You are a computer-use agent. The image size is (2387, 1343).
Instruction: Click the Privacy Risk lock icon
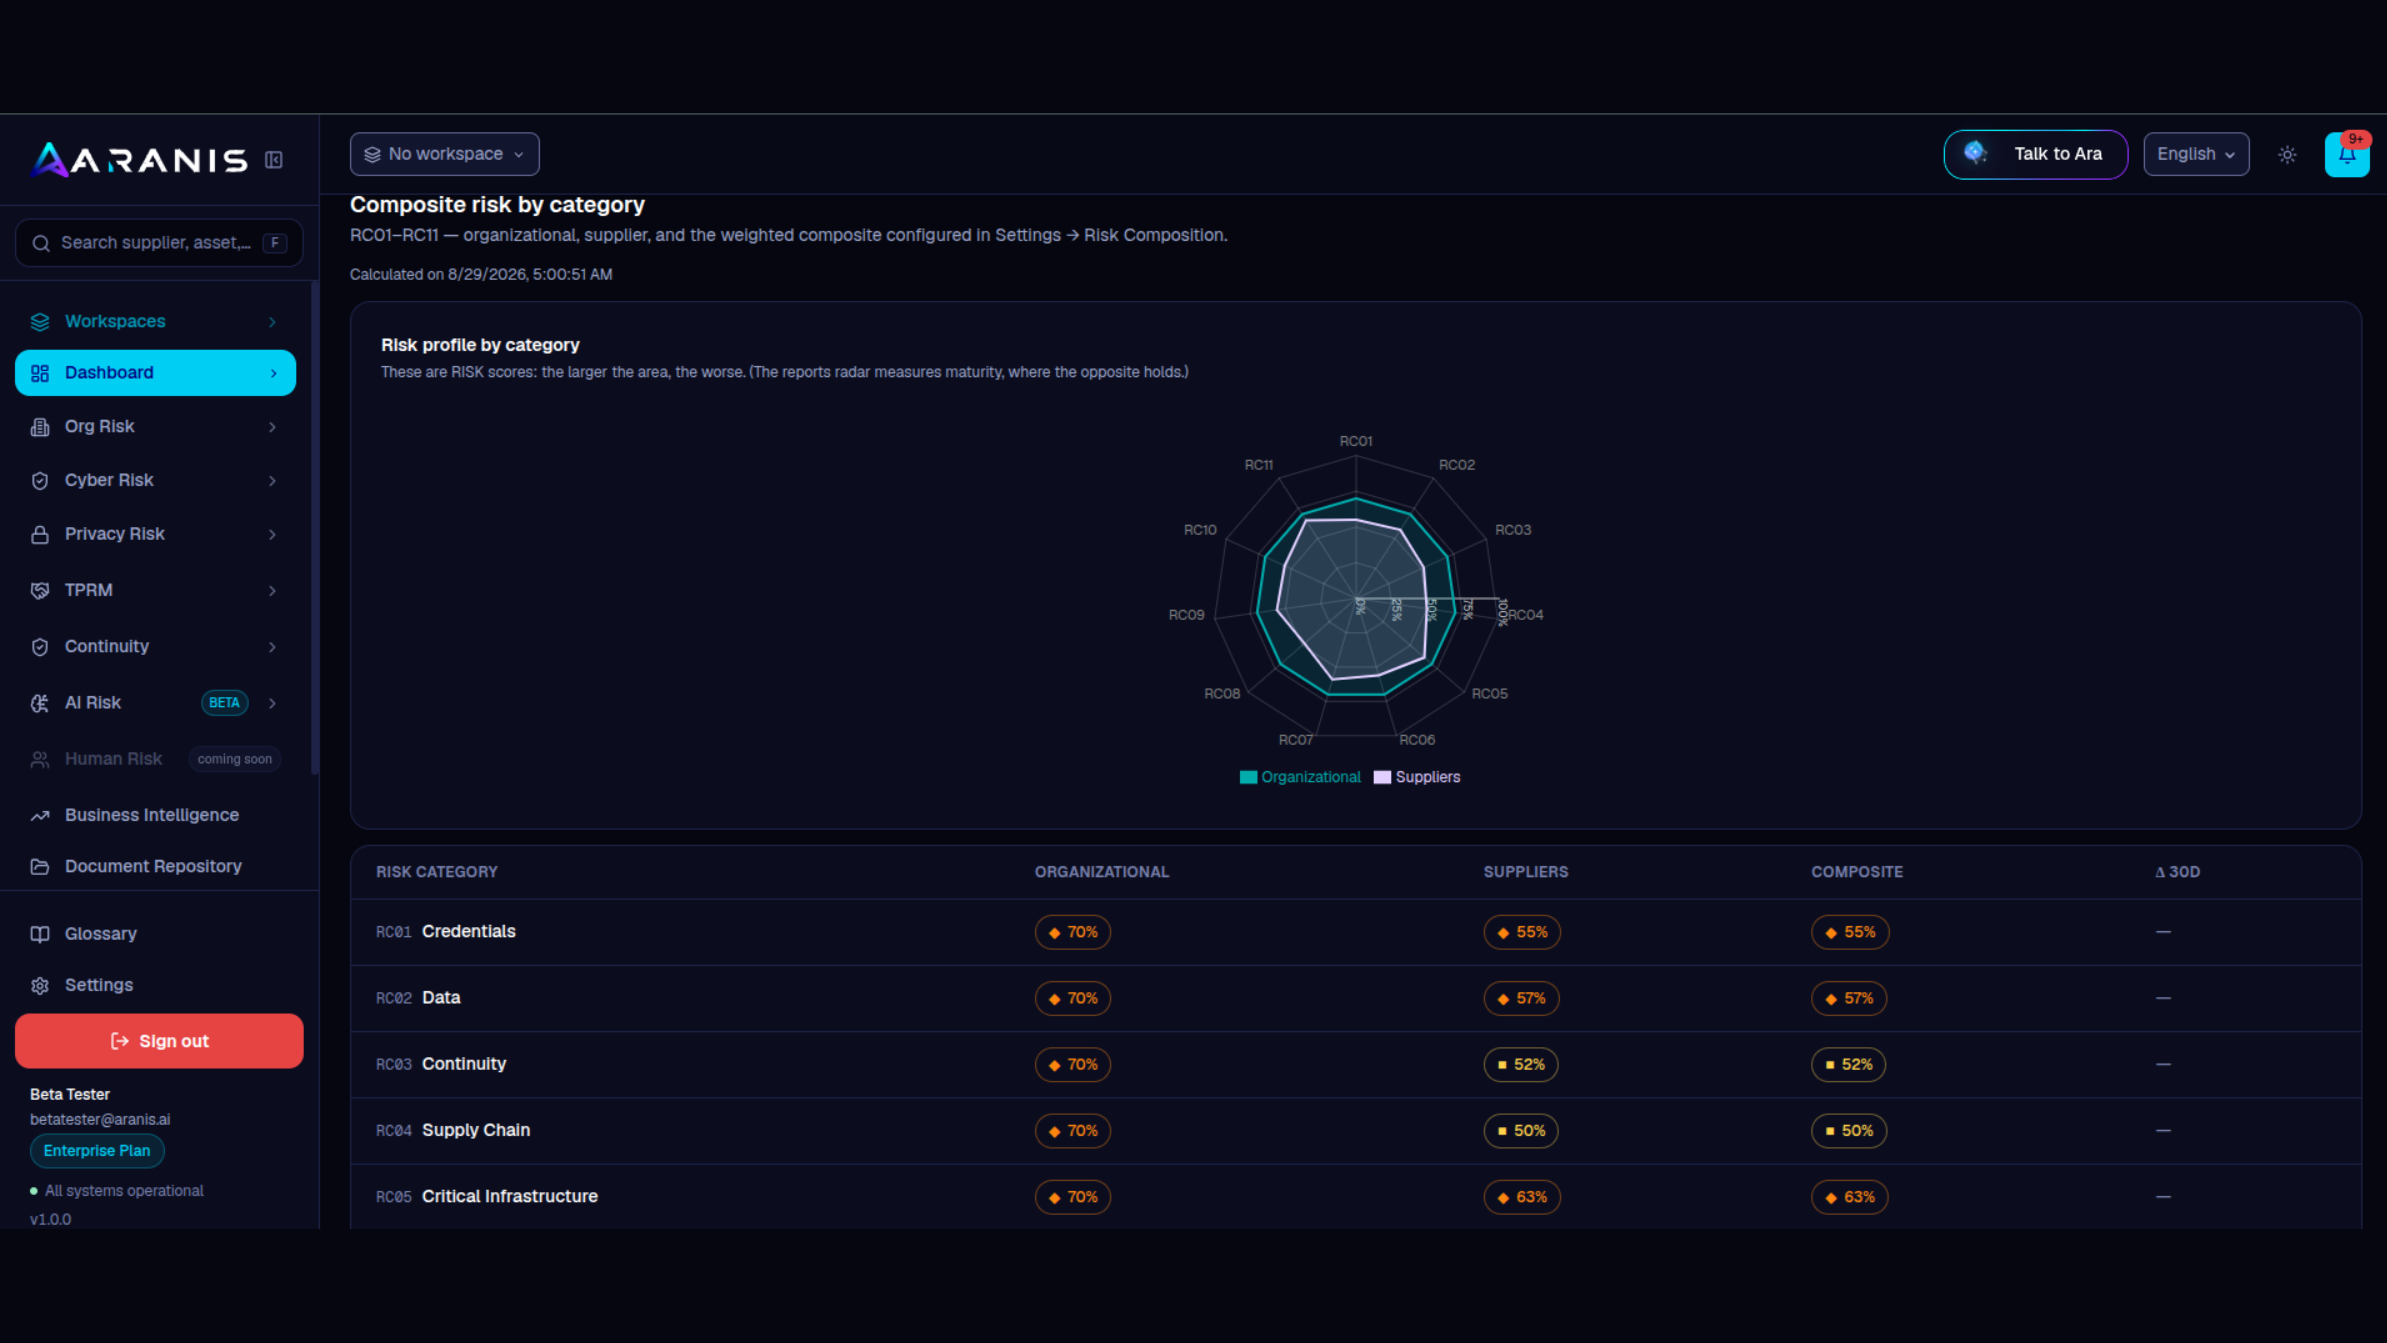pos(40,535)
